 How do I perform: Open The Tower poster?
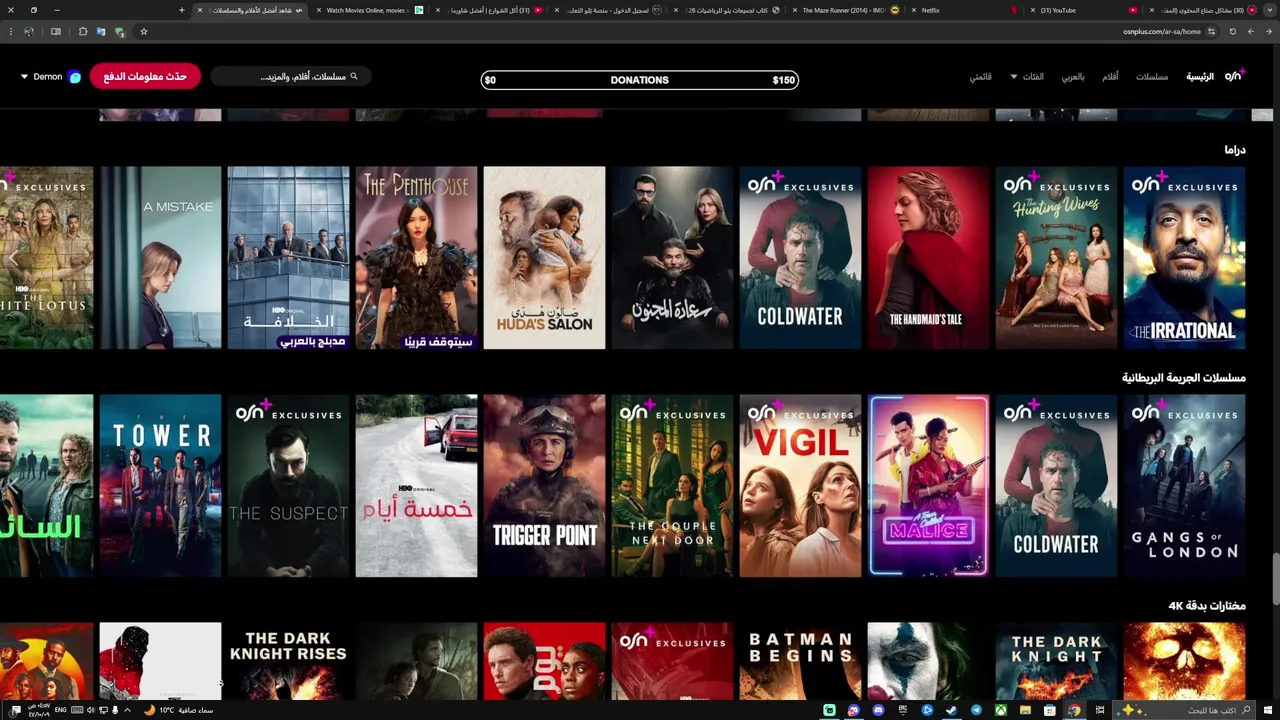[160, 486]
